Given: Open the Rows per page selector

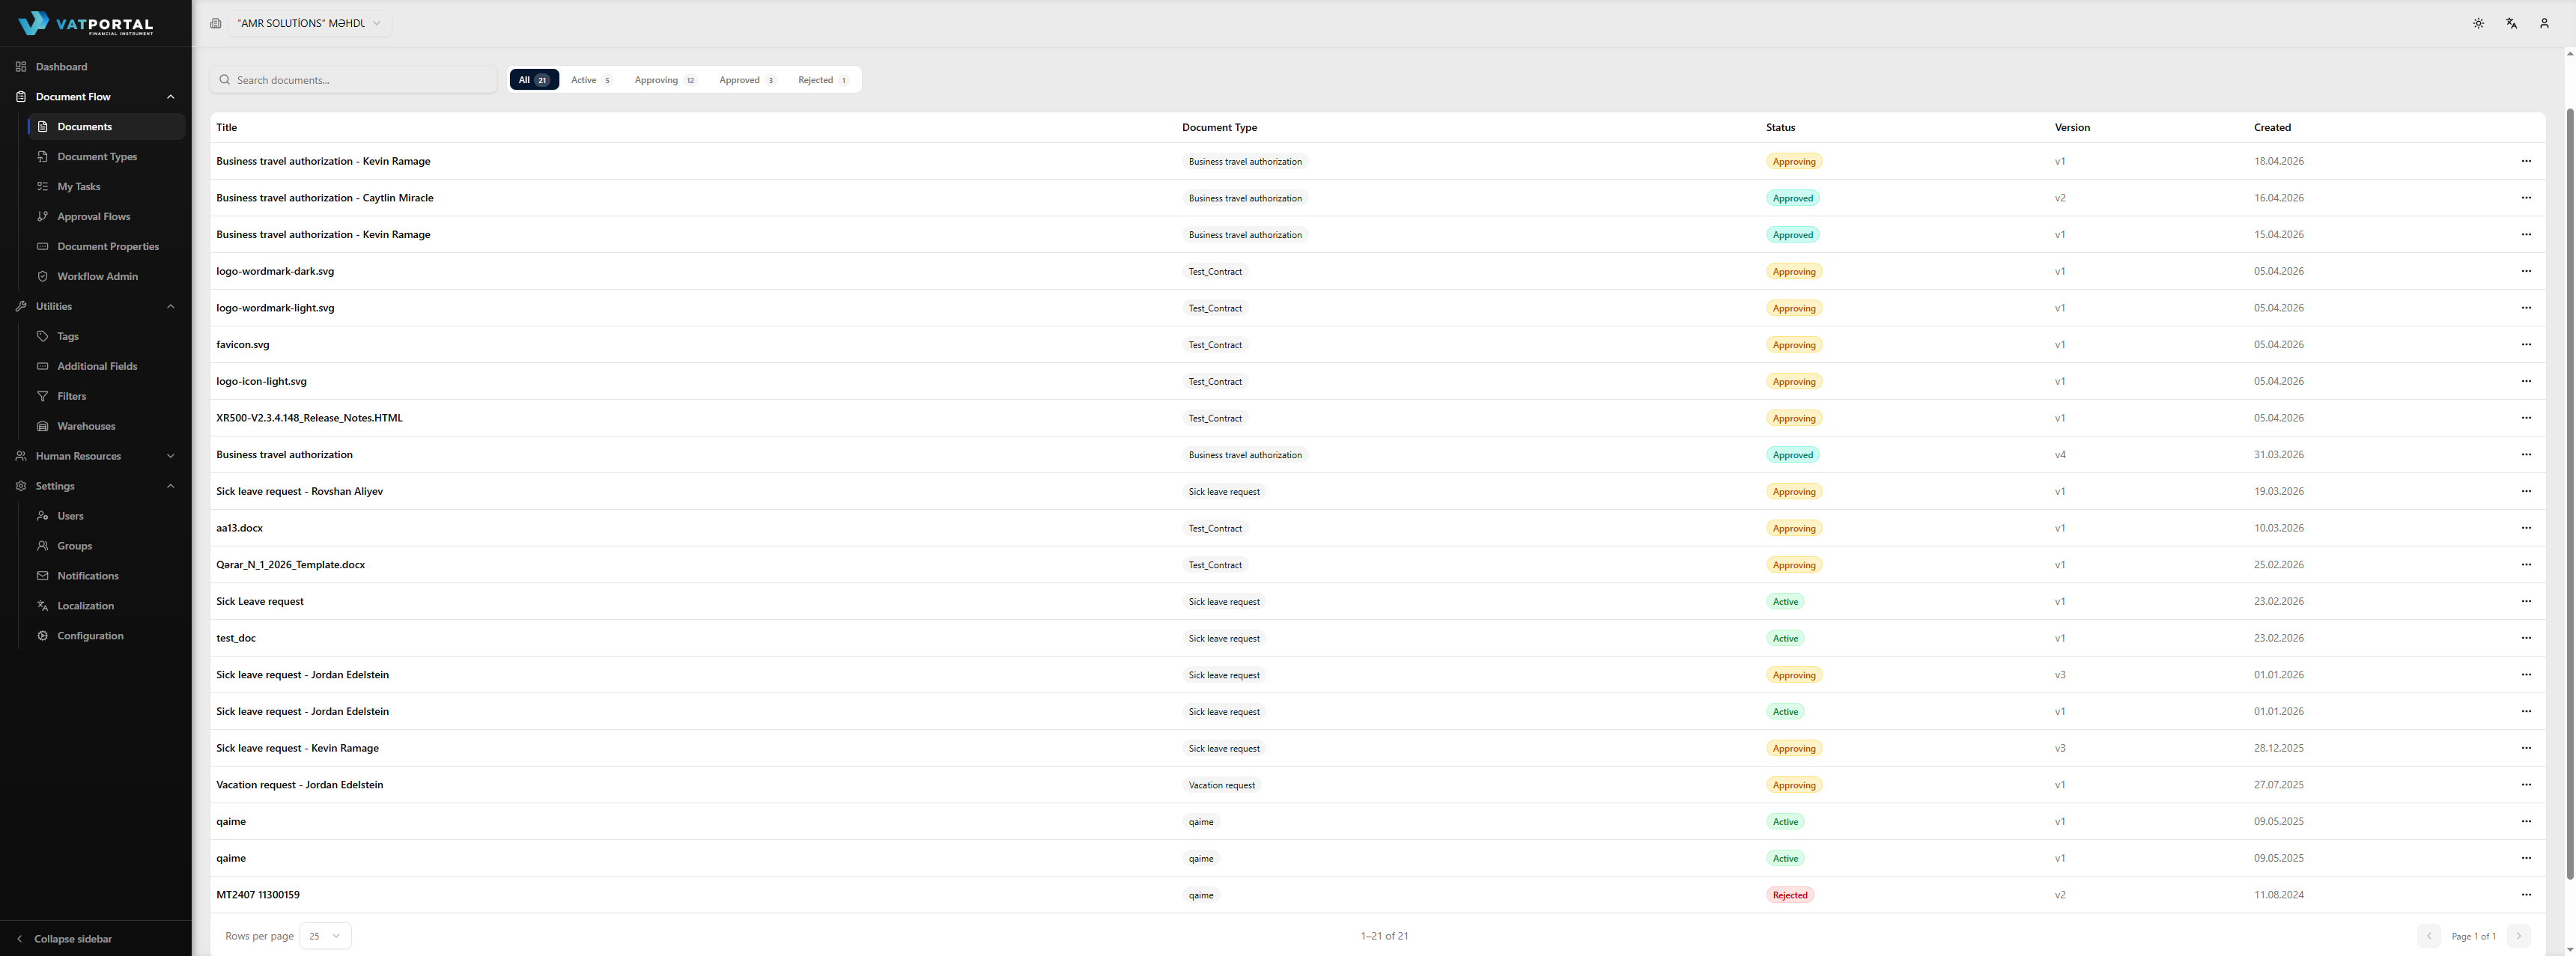Looking at the screenshot, I should pyautogui.click(x=325, y=936).
